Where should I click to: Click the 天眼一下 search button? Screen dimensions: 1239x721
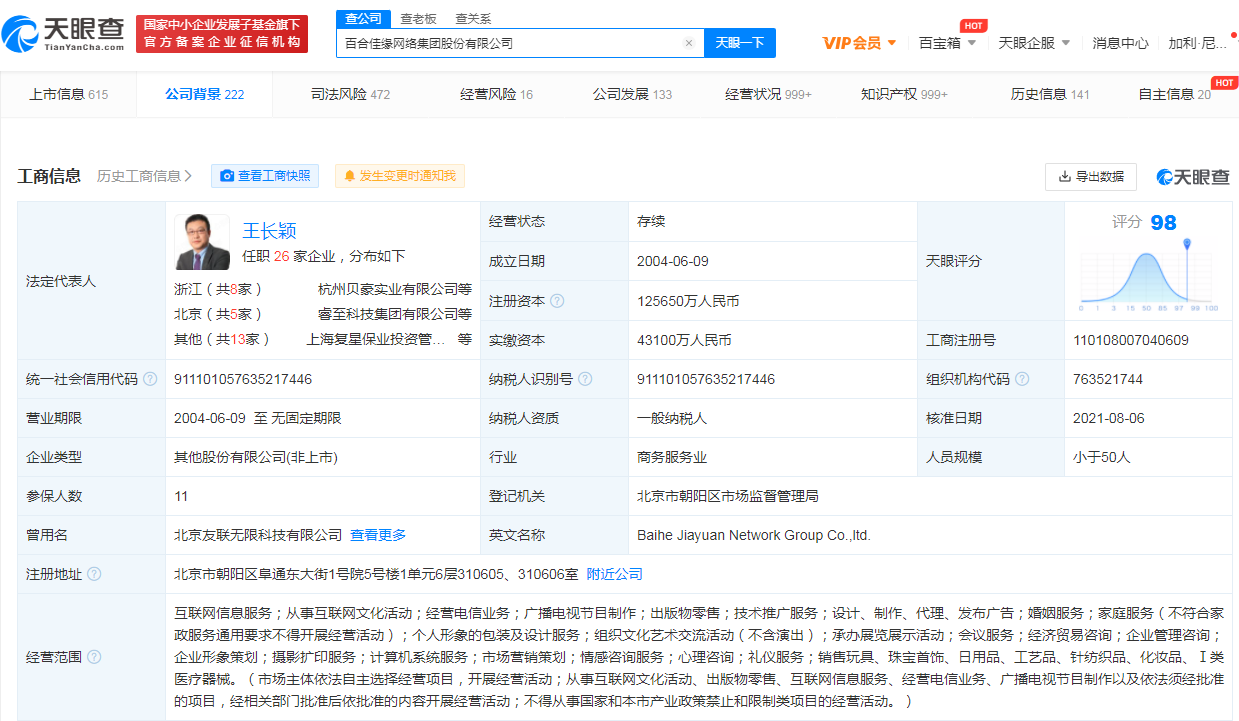[x=739, y=43]
